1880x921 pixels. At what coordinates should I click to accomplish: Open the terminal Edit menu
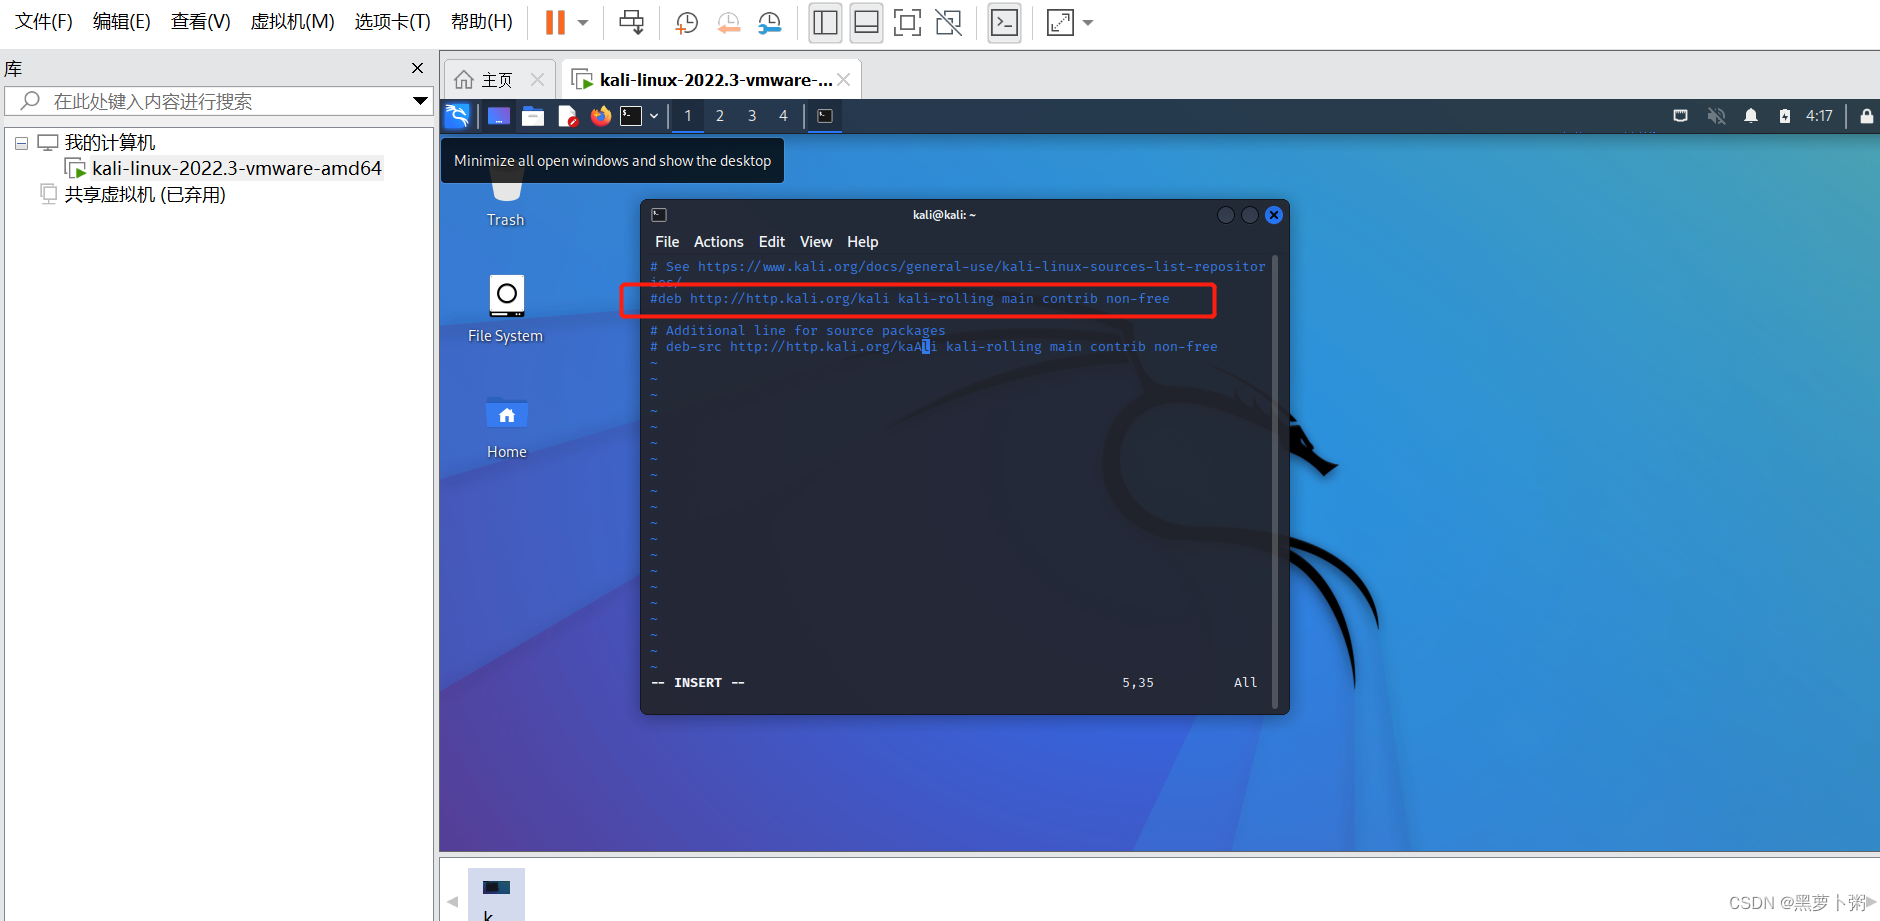point(772,242)
